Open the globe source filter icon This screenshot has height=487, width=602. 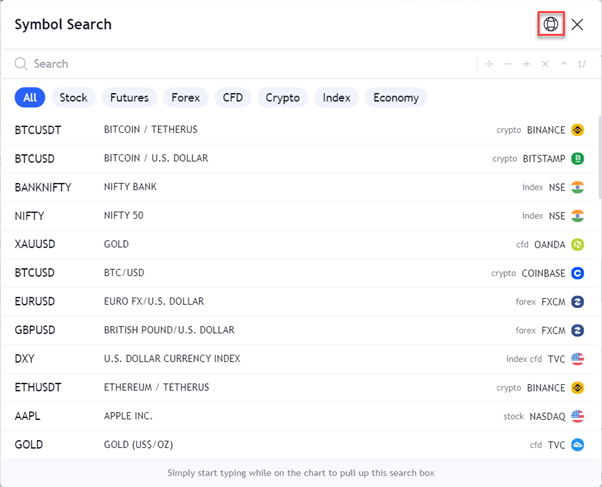point(551,24)
